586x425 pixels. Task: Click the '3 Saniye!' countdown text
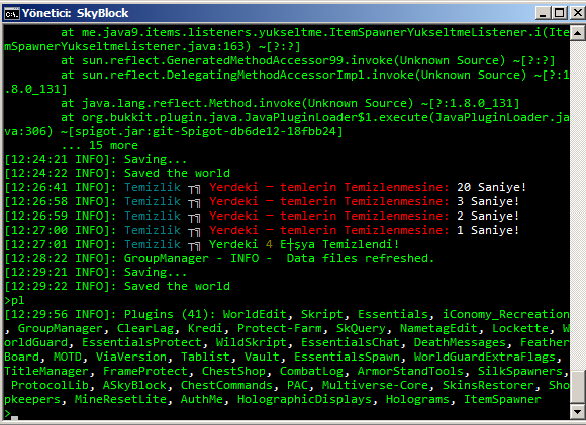pos(488,201)
